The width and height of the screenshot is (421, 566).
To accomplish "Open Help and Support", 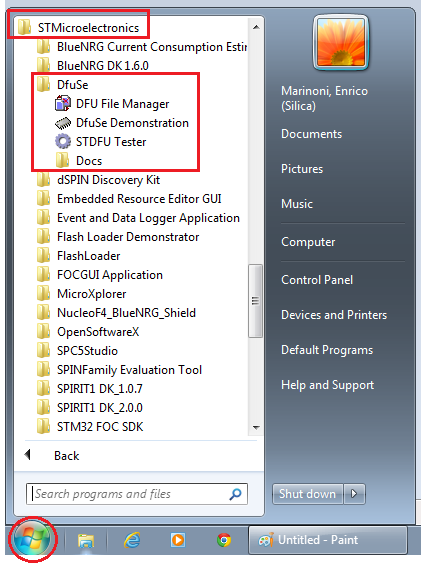I will [x=327, y=385].
